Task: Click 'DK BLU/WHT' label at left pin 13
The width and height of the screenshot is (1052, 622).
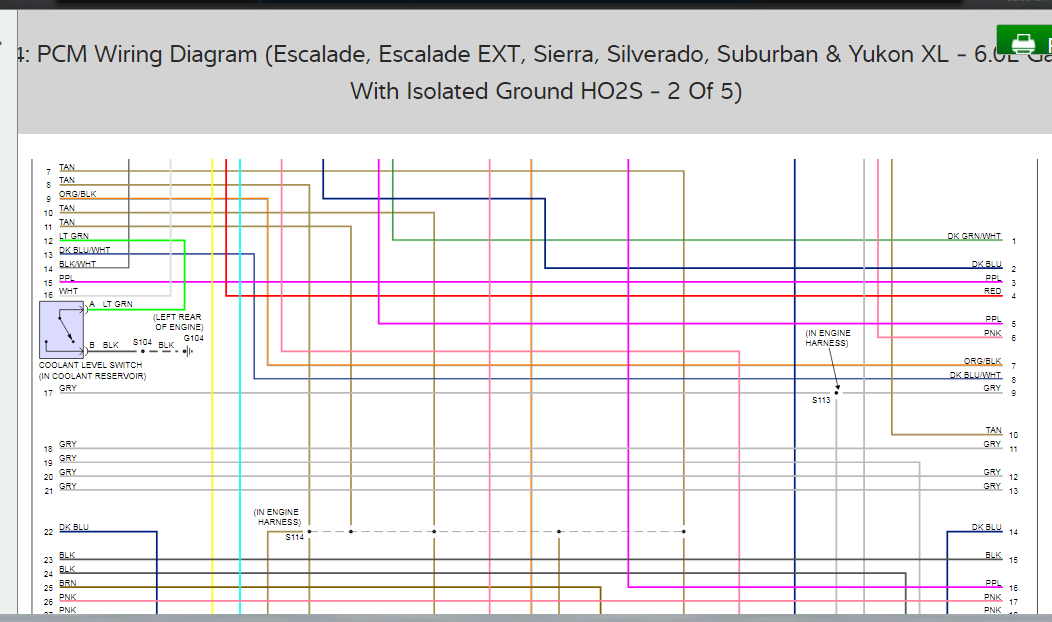Action: (x=85, y=250)
